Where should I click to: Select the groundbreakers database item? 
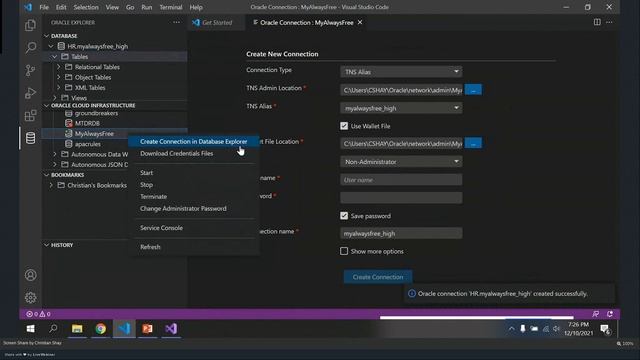click(96, 113)
